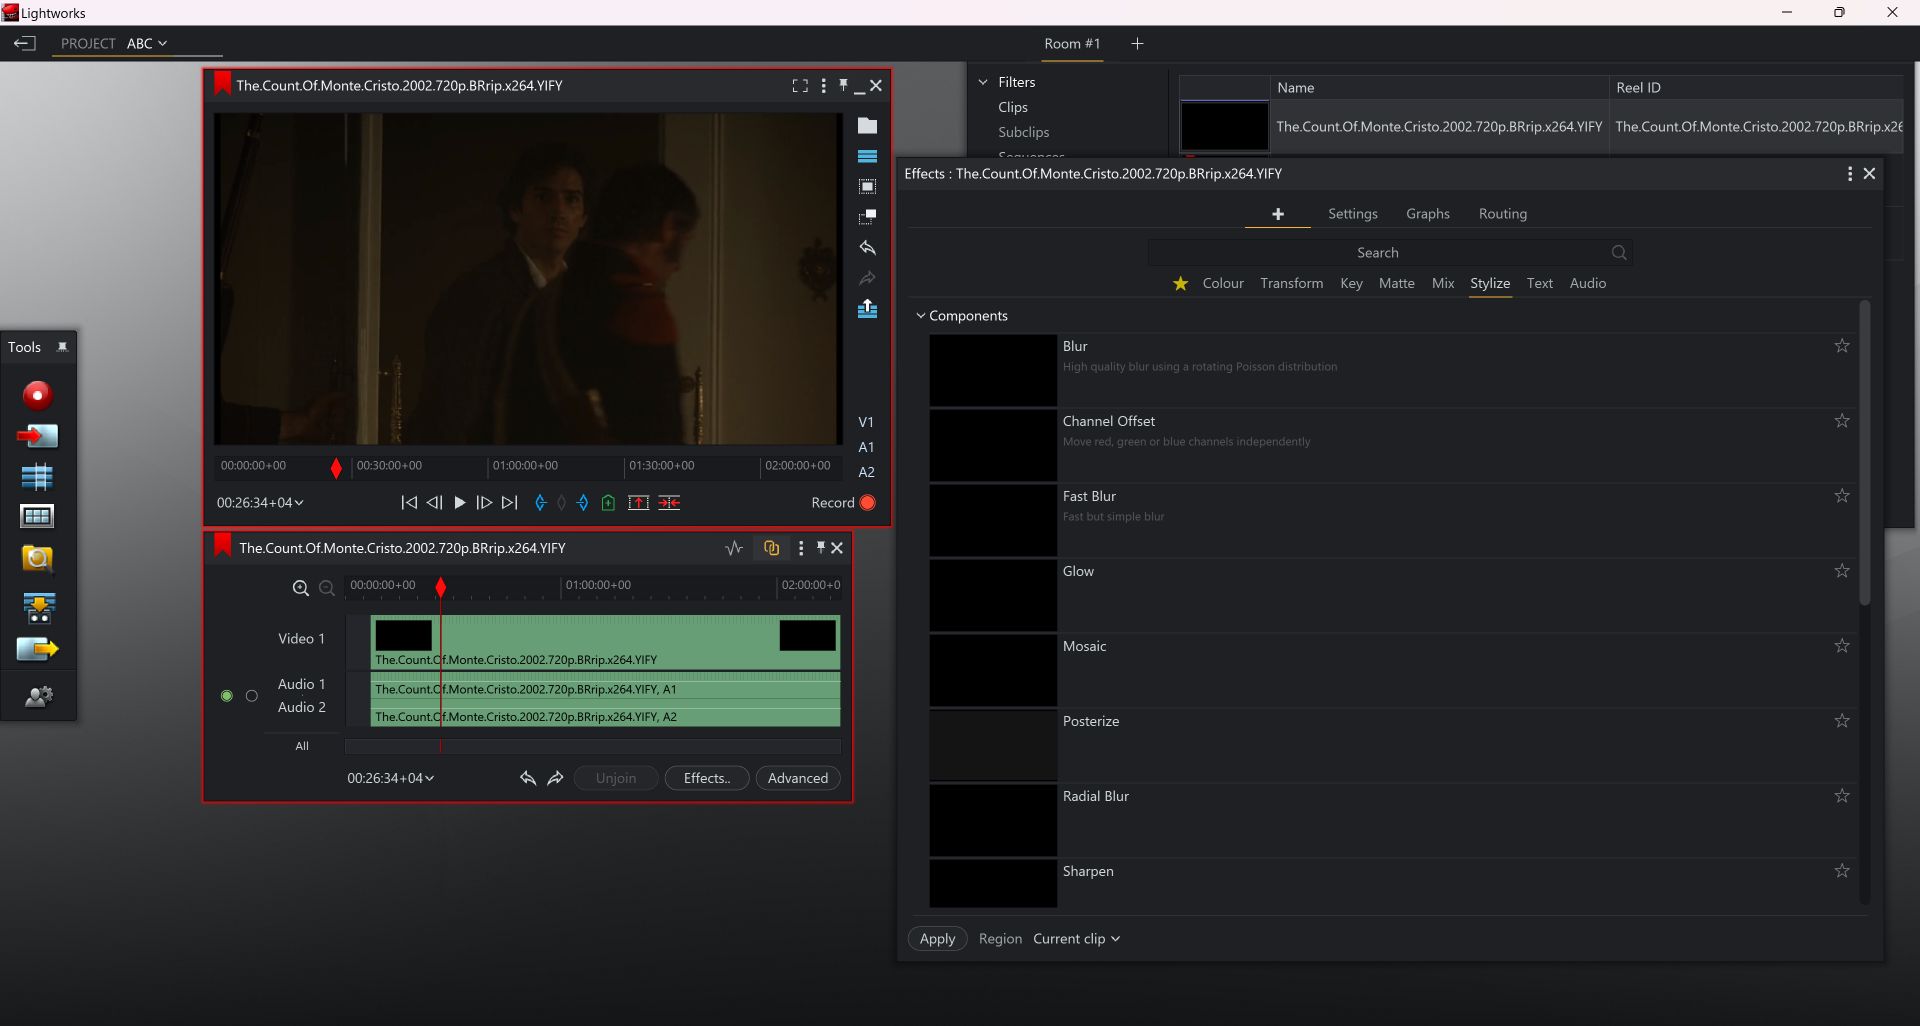Click the timeline redo arrow
The width and height of the screenshot is (1920, 1026).
[556, 778]
